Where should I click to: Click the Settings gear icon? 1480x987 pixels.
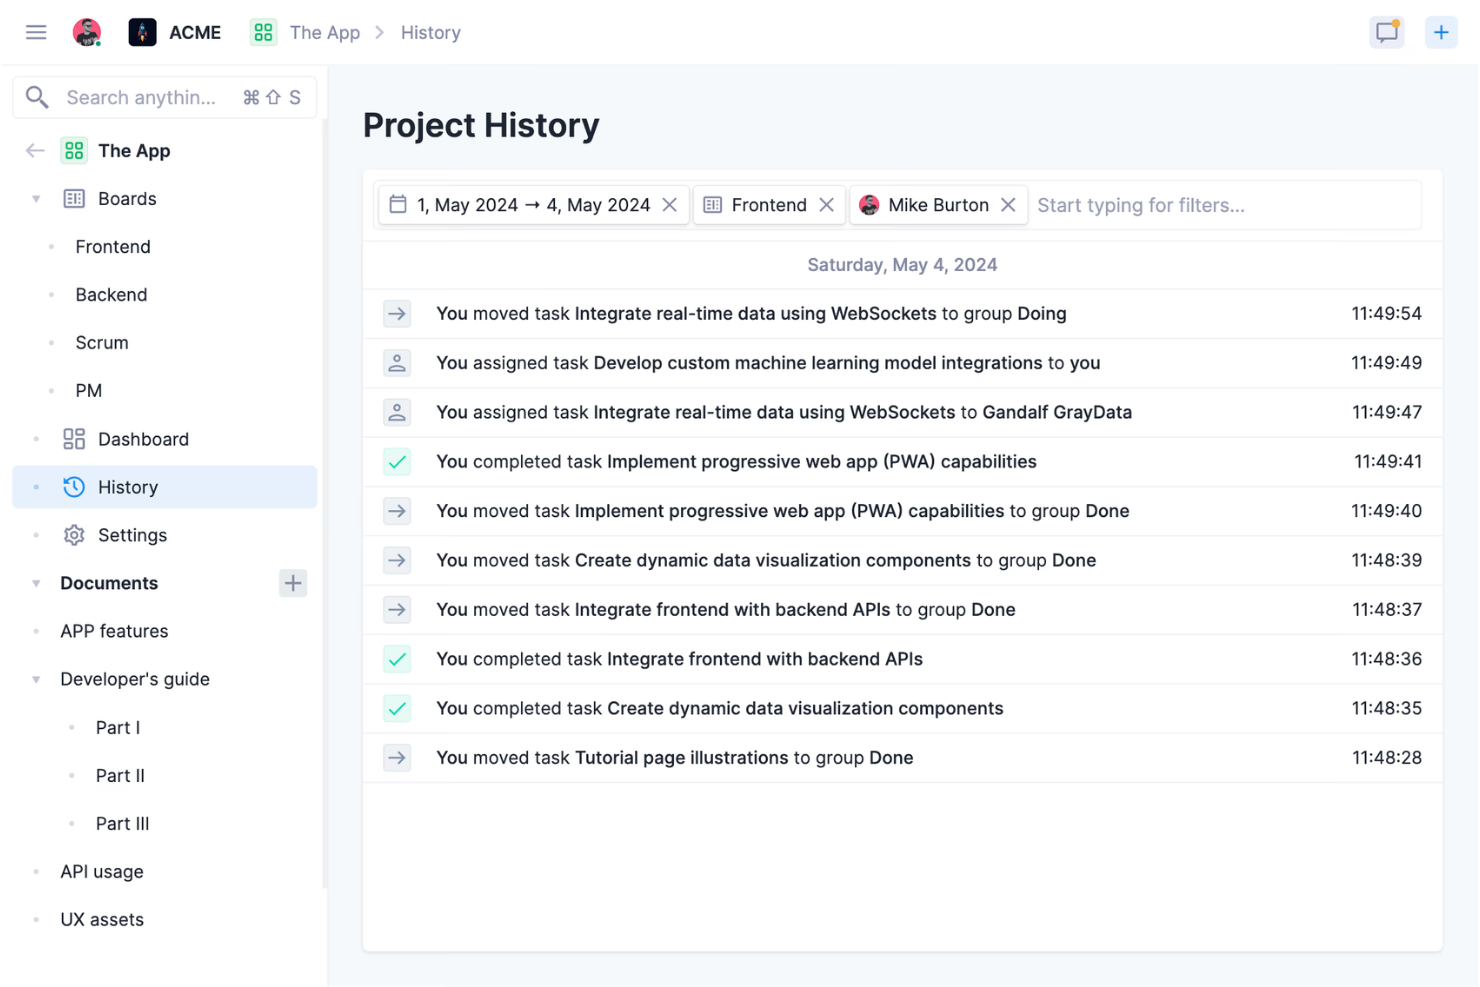[73, 535]
